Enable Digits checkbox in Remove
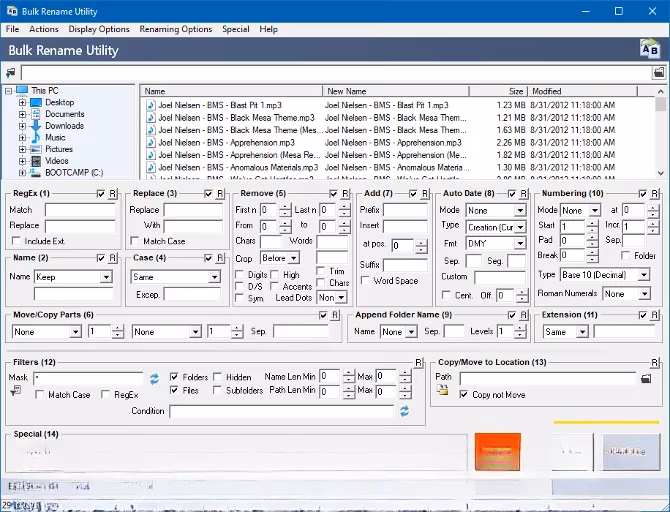670x512 pixels. 240,275
